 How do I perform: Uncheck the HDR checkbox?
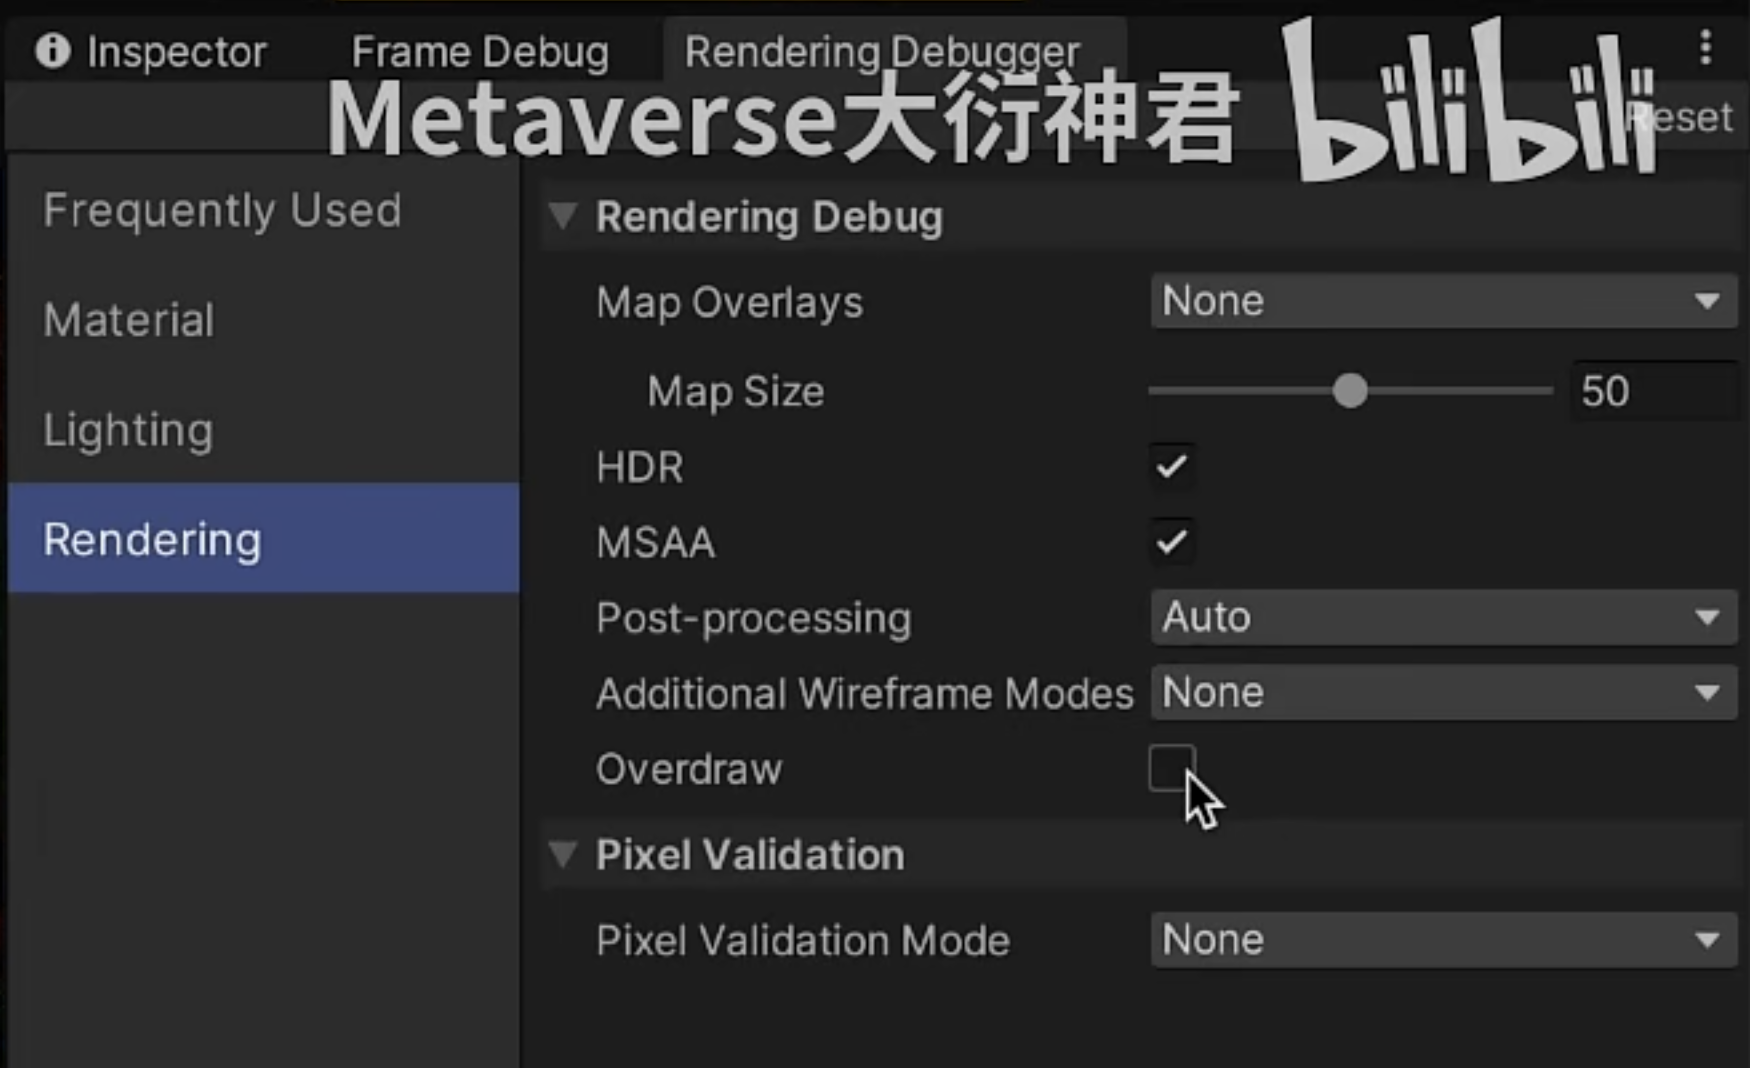tap(1171, 466)
